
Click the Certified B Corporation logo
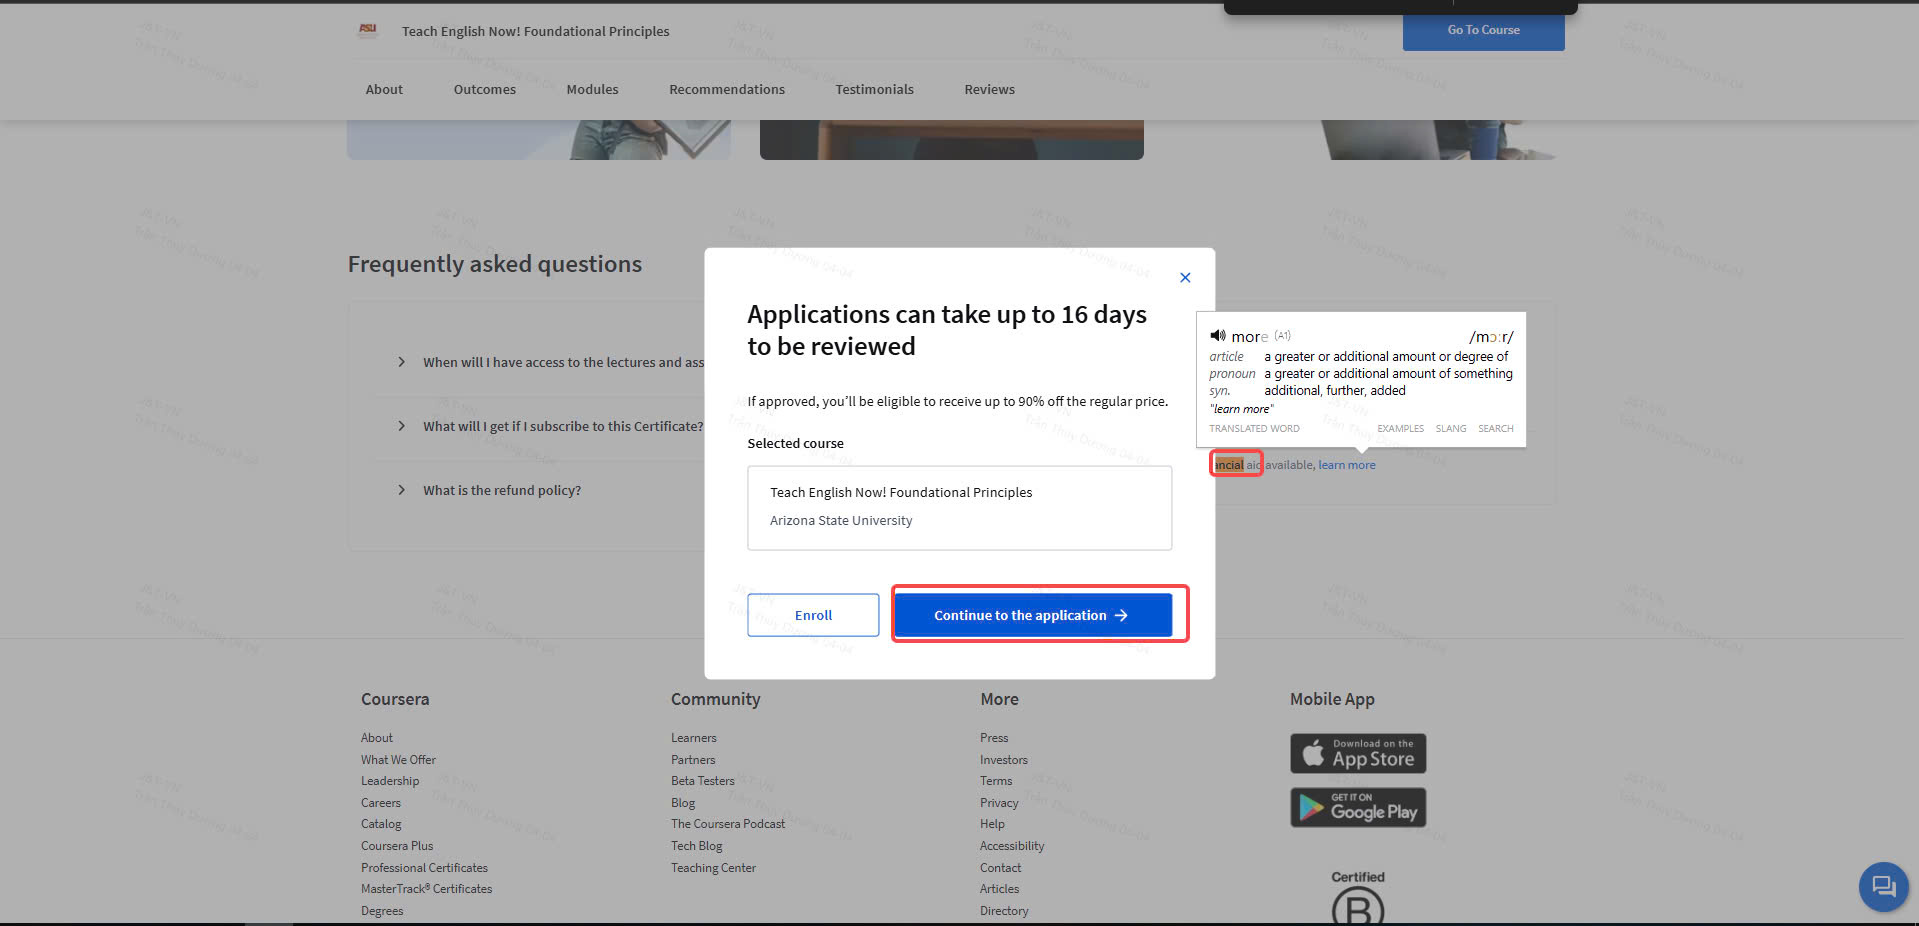(1357, 900)
